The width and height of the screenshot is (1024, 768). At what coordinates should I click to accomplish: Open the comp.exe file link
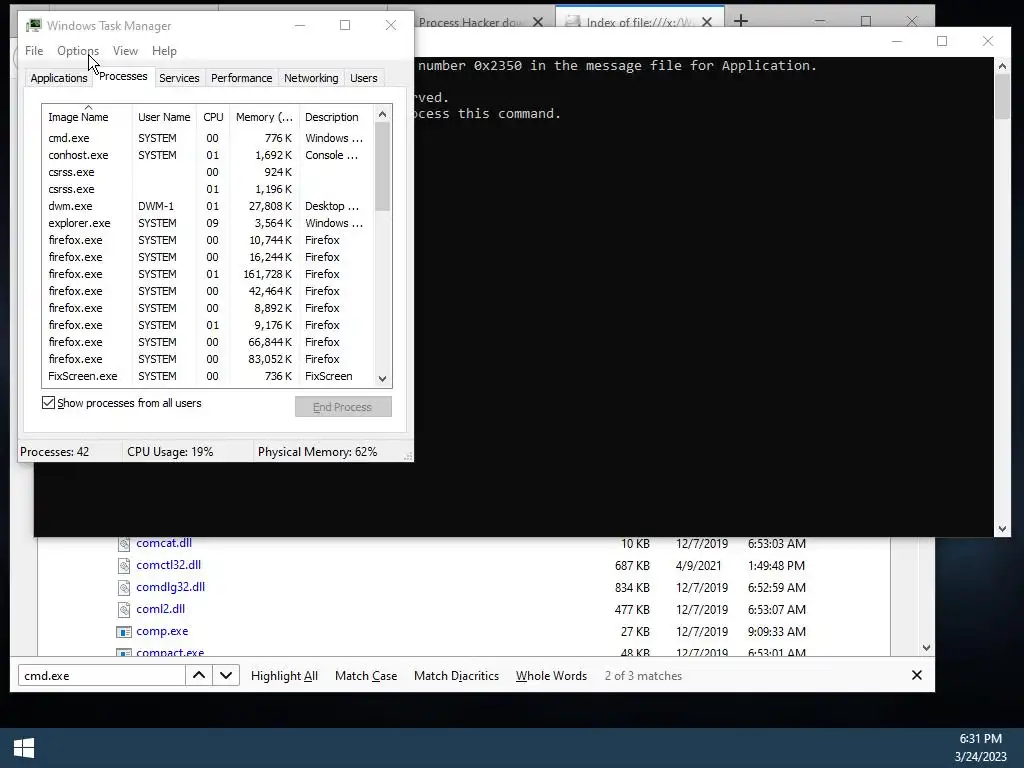(x=162, y=631)
